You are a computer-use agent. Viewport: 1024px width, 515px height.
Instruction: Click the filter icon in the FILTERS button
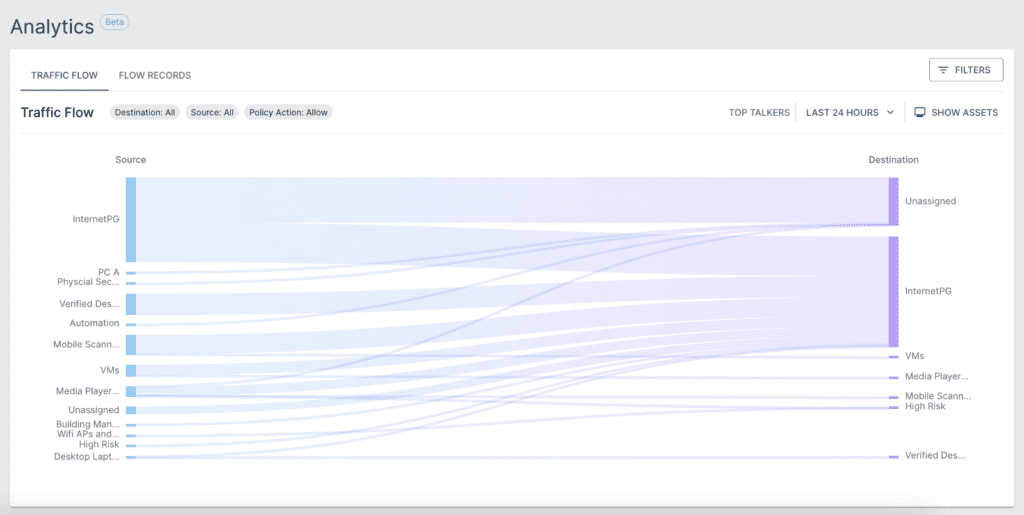tap(943, 70)
